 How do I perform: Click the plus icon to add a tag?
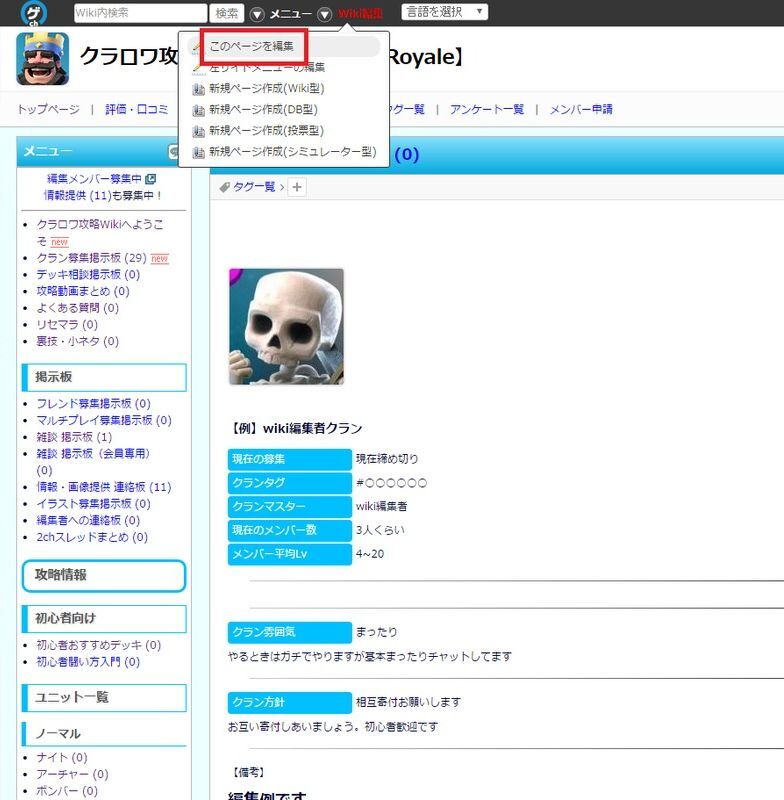pyautogui.click(x=297, y=187)
